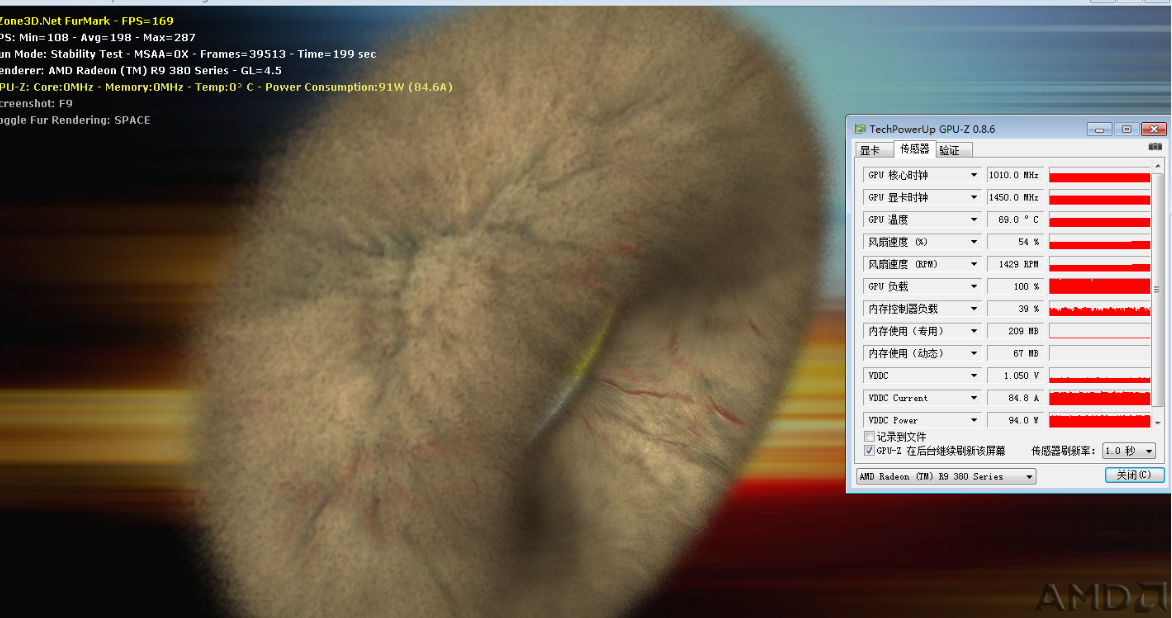Open the 内存控制器负载 sensor dropdown
This screenshot has height=618, width=1172.
(x=973, y=309)
